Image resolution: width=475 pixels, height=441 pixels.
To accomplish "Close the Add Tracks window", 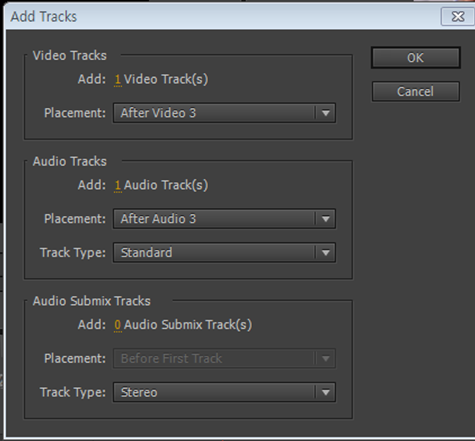I will tap(458, 16).
